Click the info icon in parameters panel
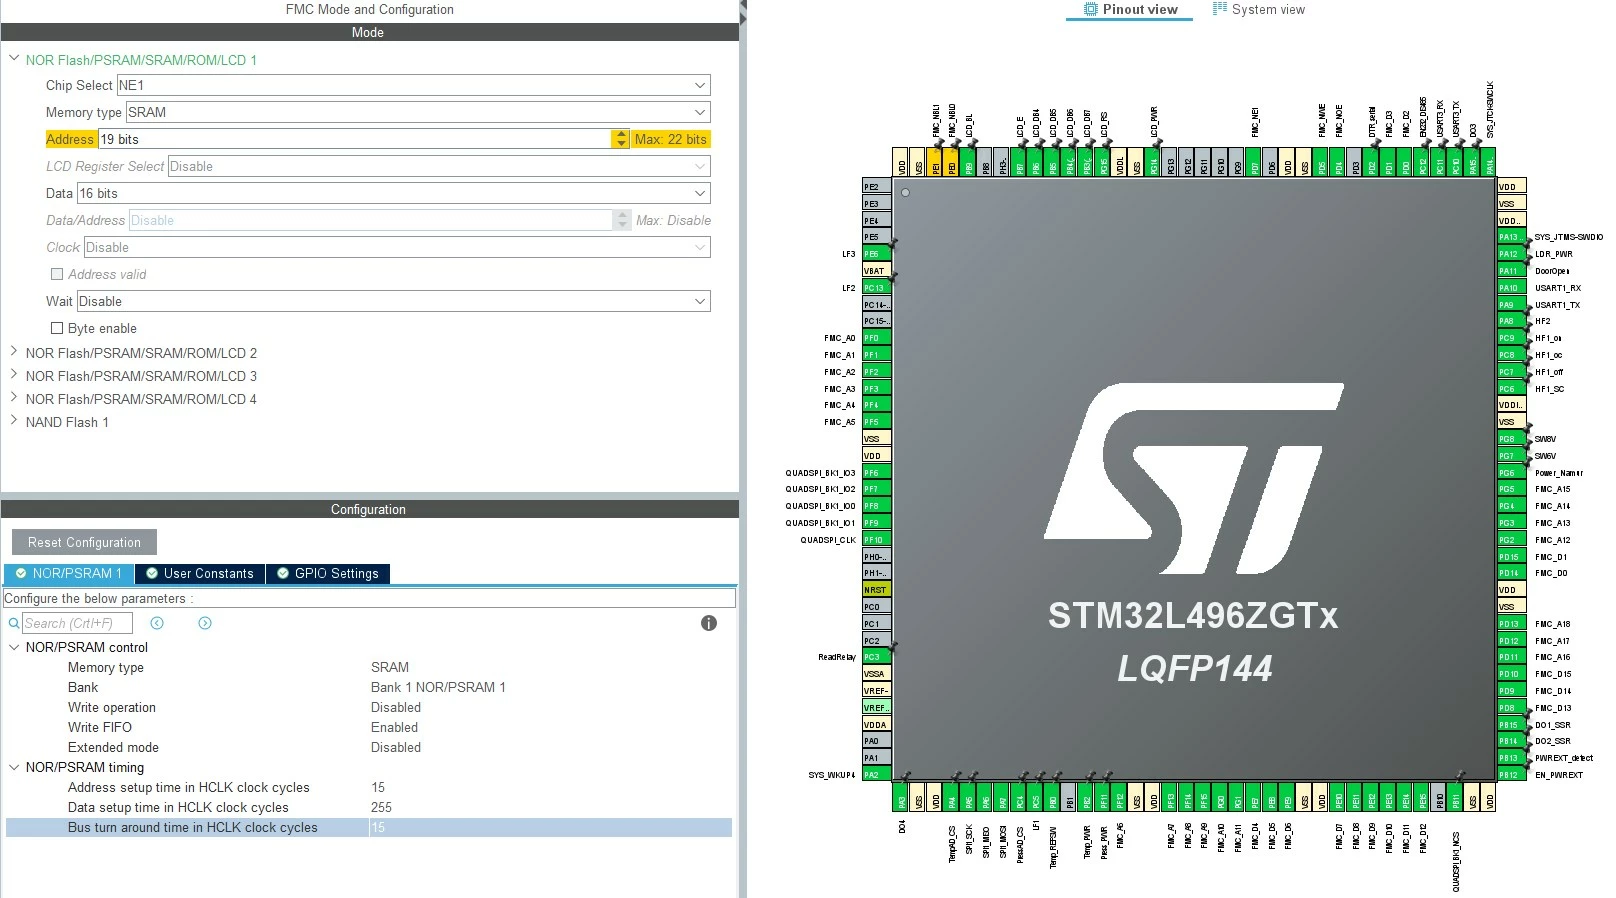Image resolution: width=1616 pixels, height=898 pixels. (x=709, y=623)
